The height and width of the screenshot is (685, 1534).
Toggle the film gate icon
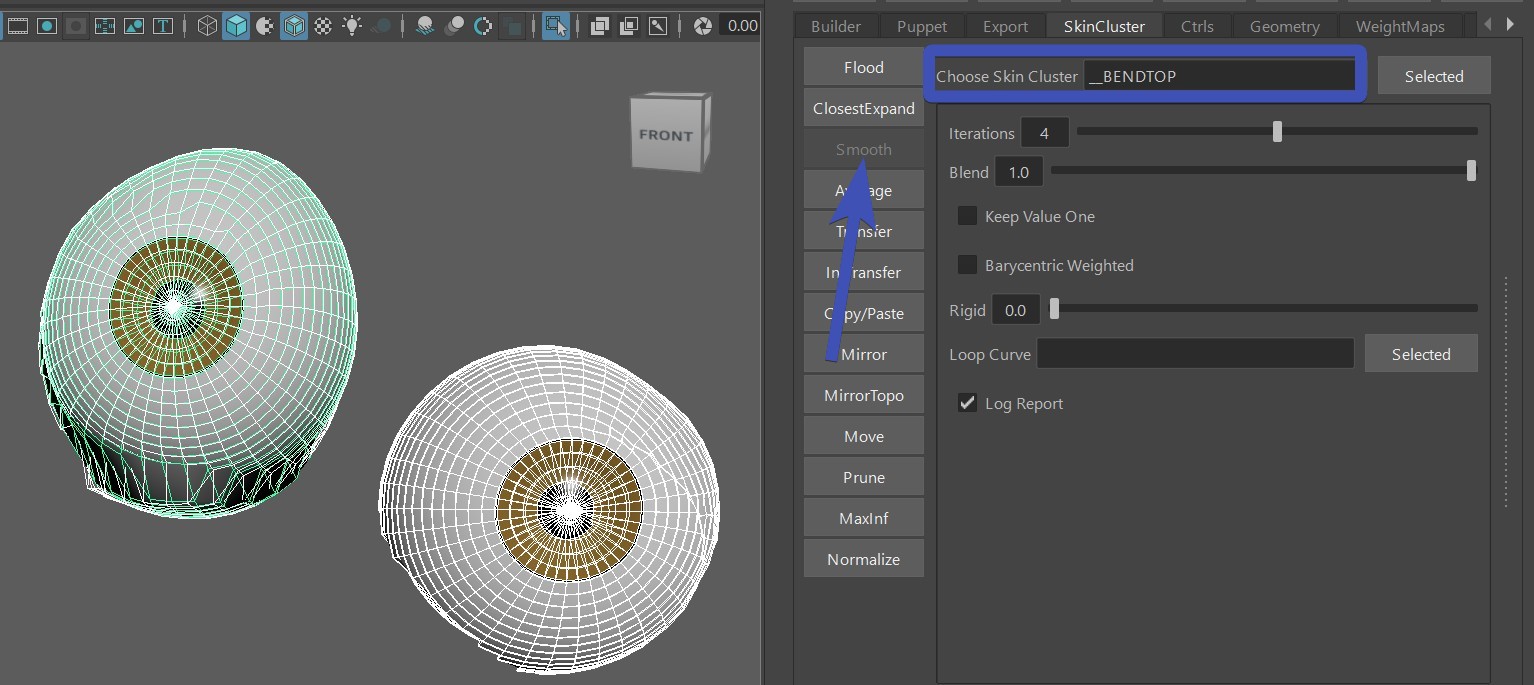(17, 26)
